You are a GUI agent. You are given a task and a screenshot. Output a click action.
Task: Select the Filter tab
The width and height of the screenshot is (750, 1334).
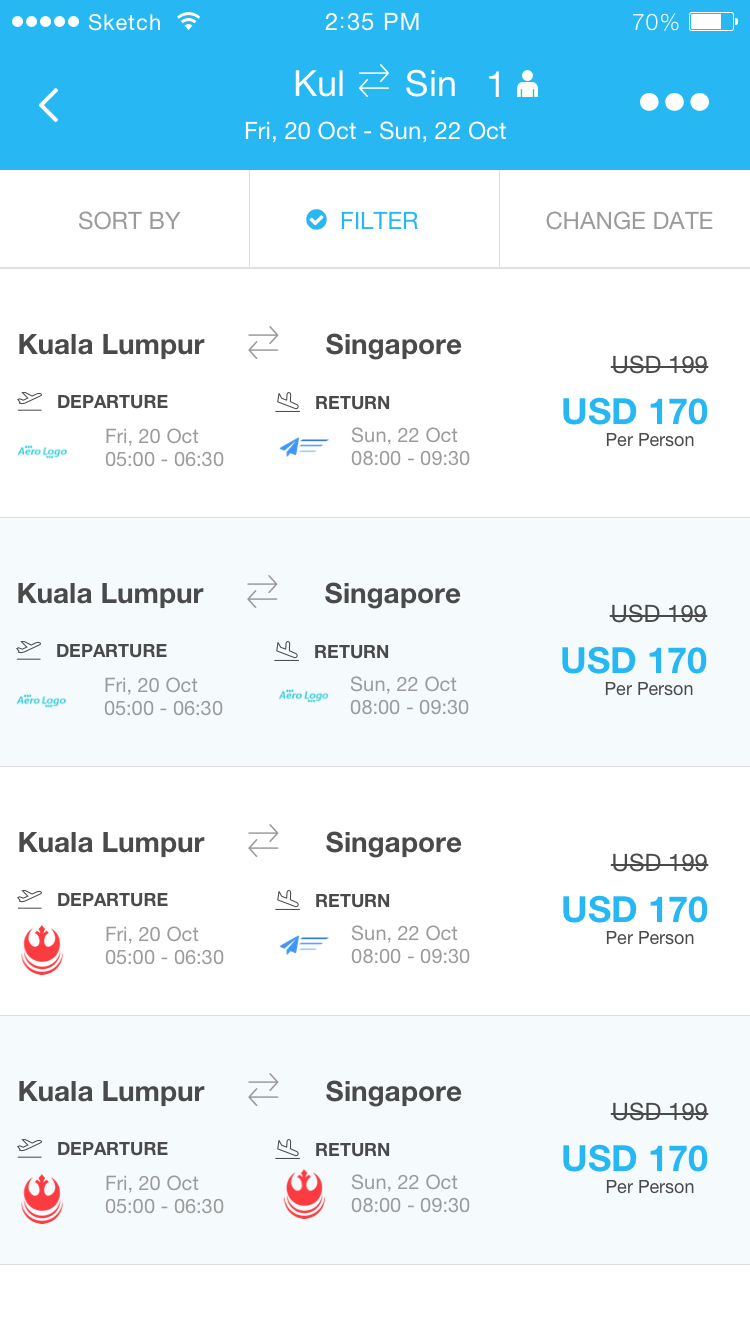[378, 221]
